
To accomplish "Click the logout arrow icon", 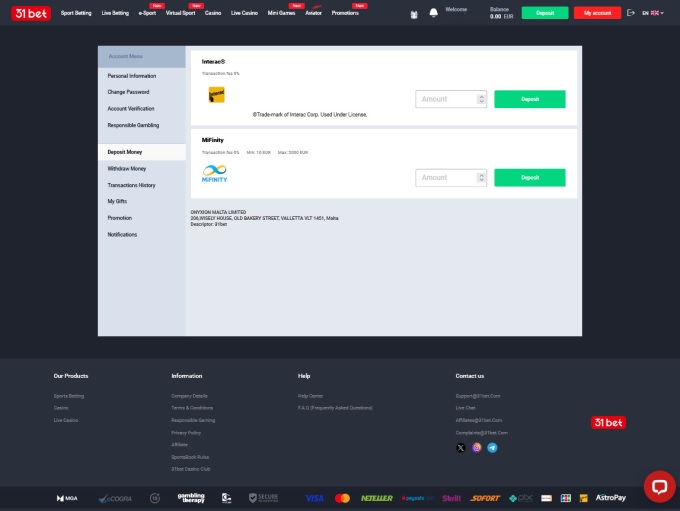I will [x=630, y=13].
